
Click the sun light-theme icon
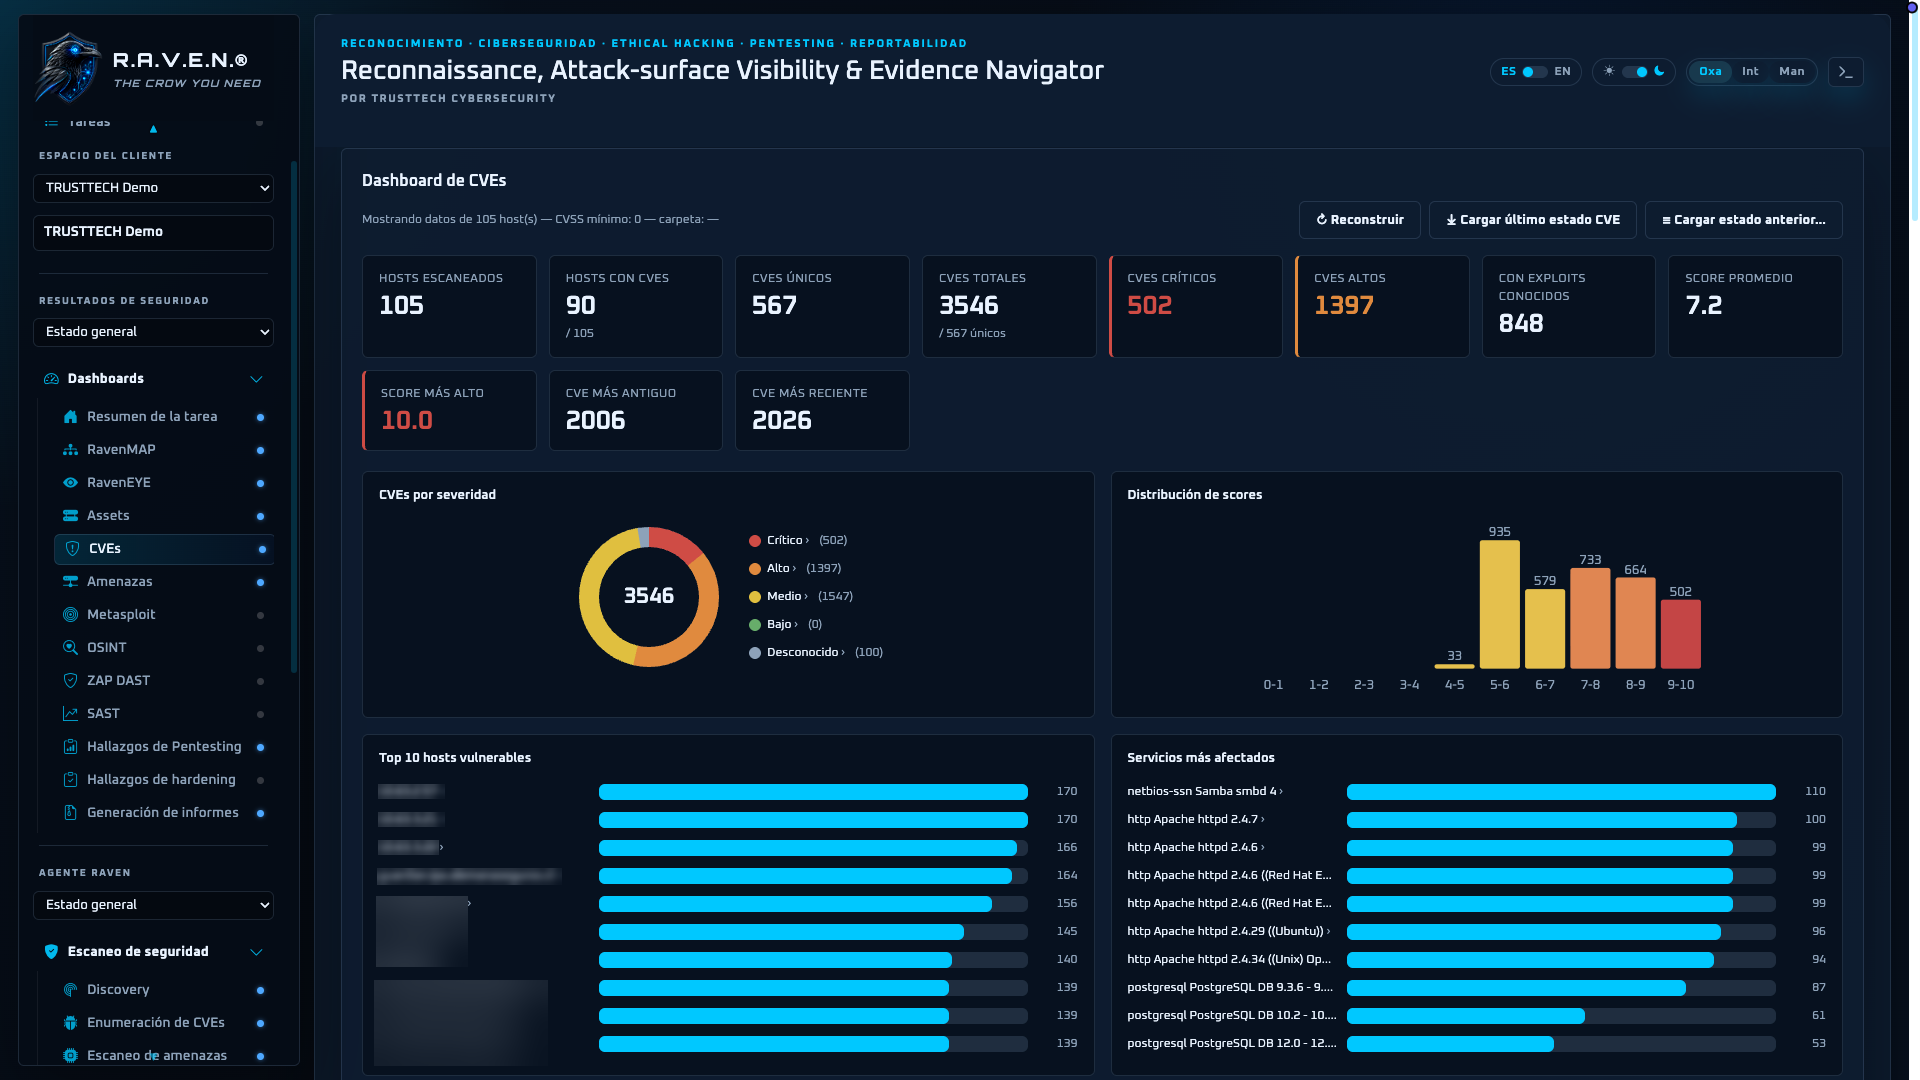(x=1609, y=71)
